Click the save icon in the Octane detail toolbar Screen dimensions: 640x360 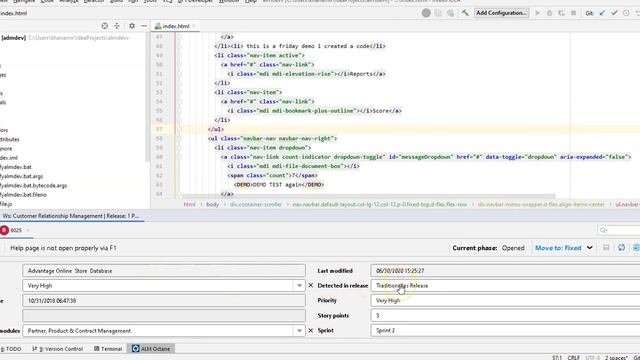[x=606, y=248]
